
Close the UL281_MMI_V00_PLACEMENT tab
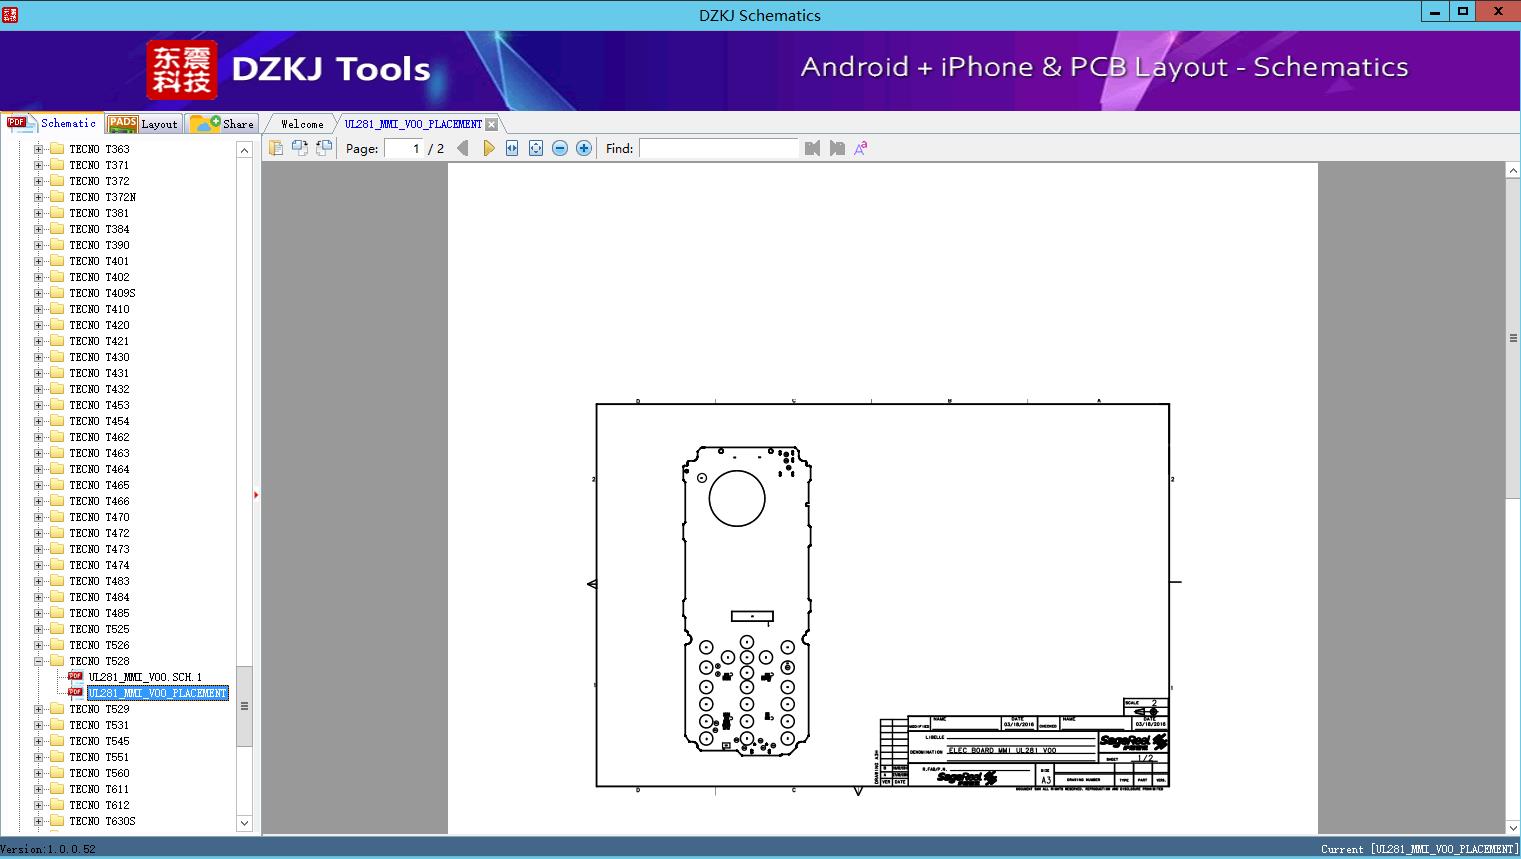pos(491,124)
